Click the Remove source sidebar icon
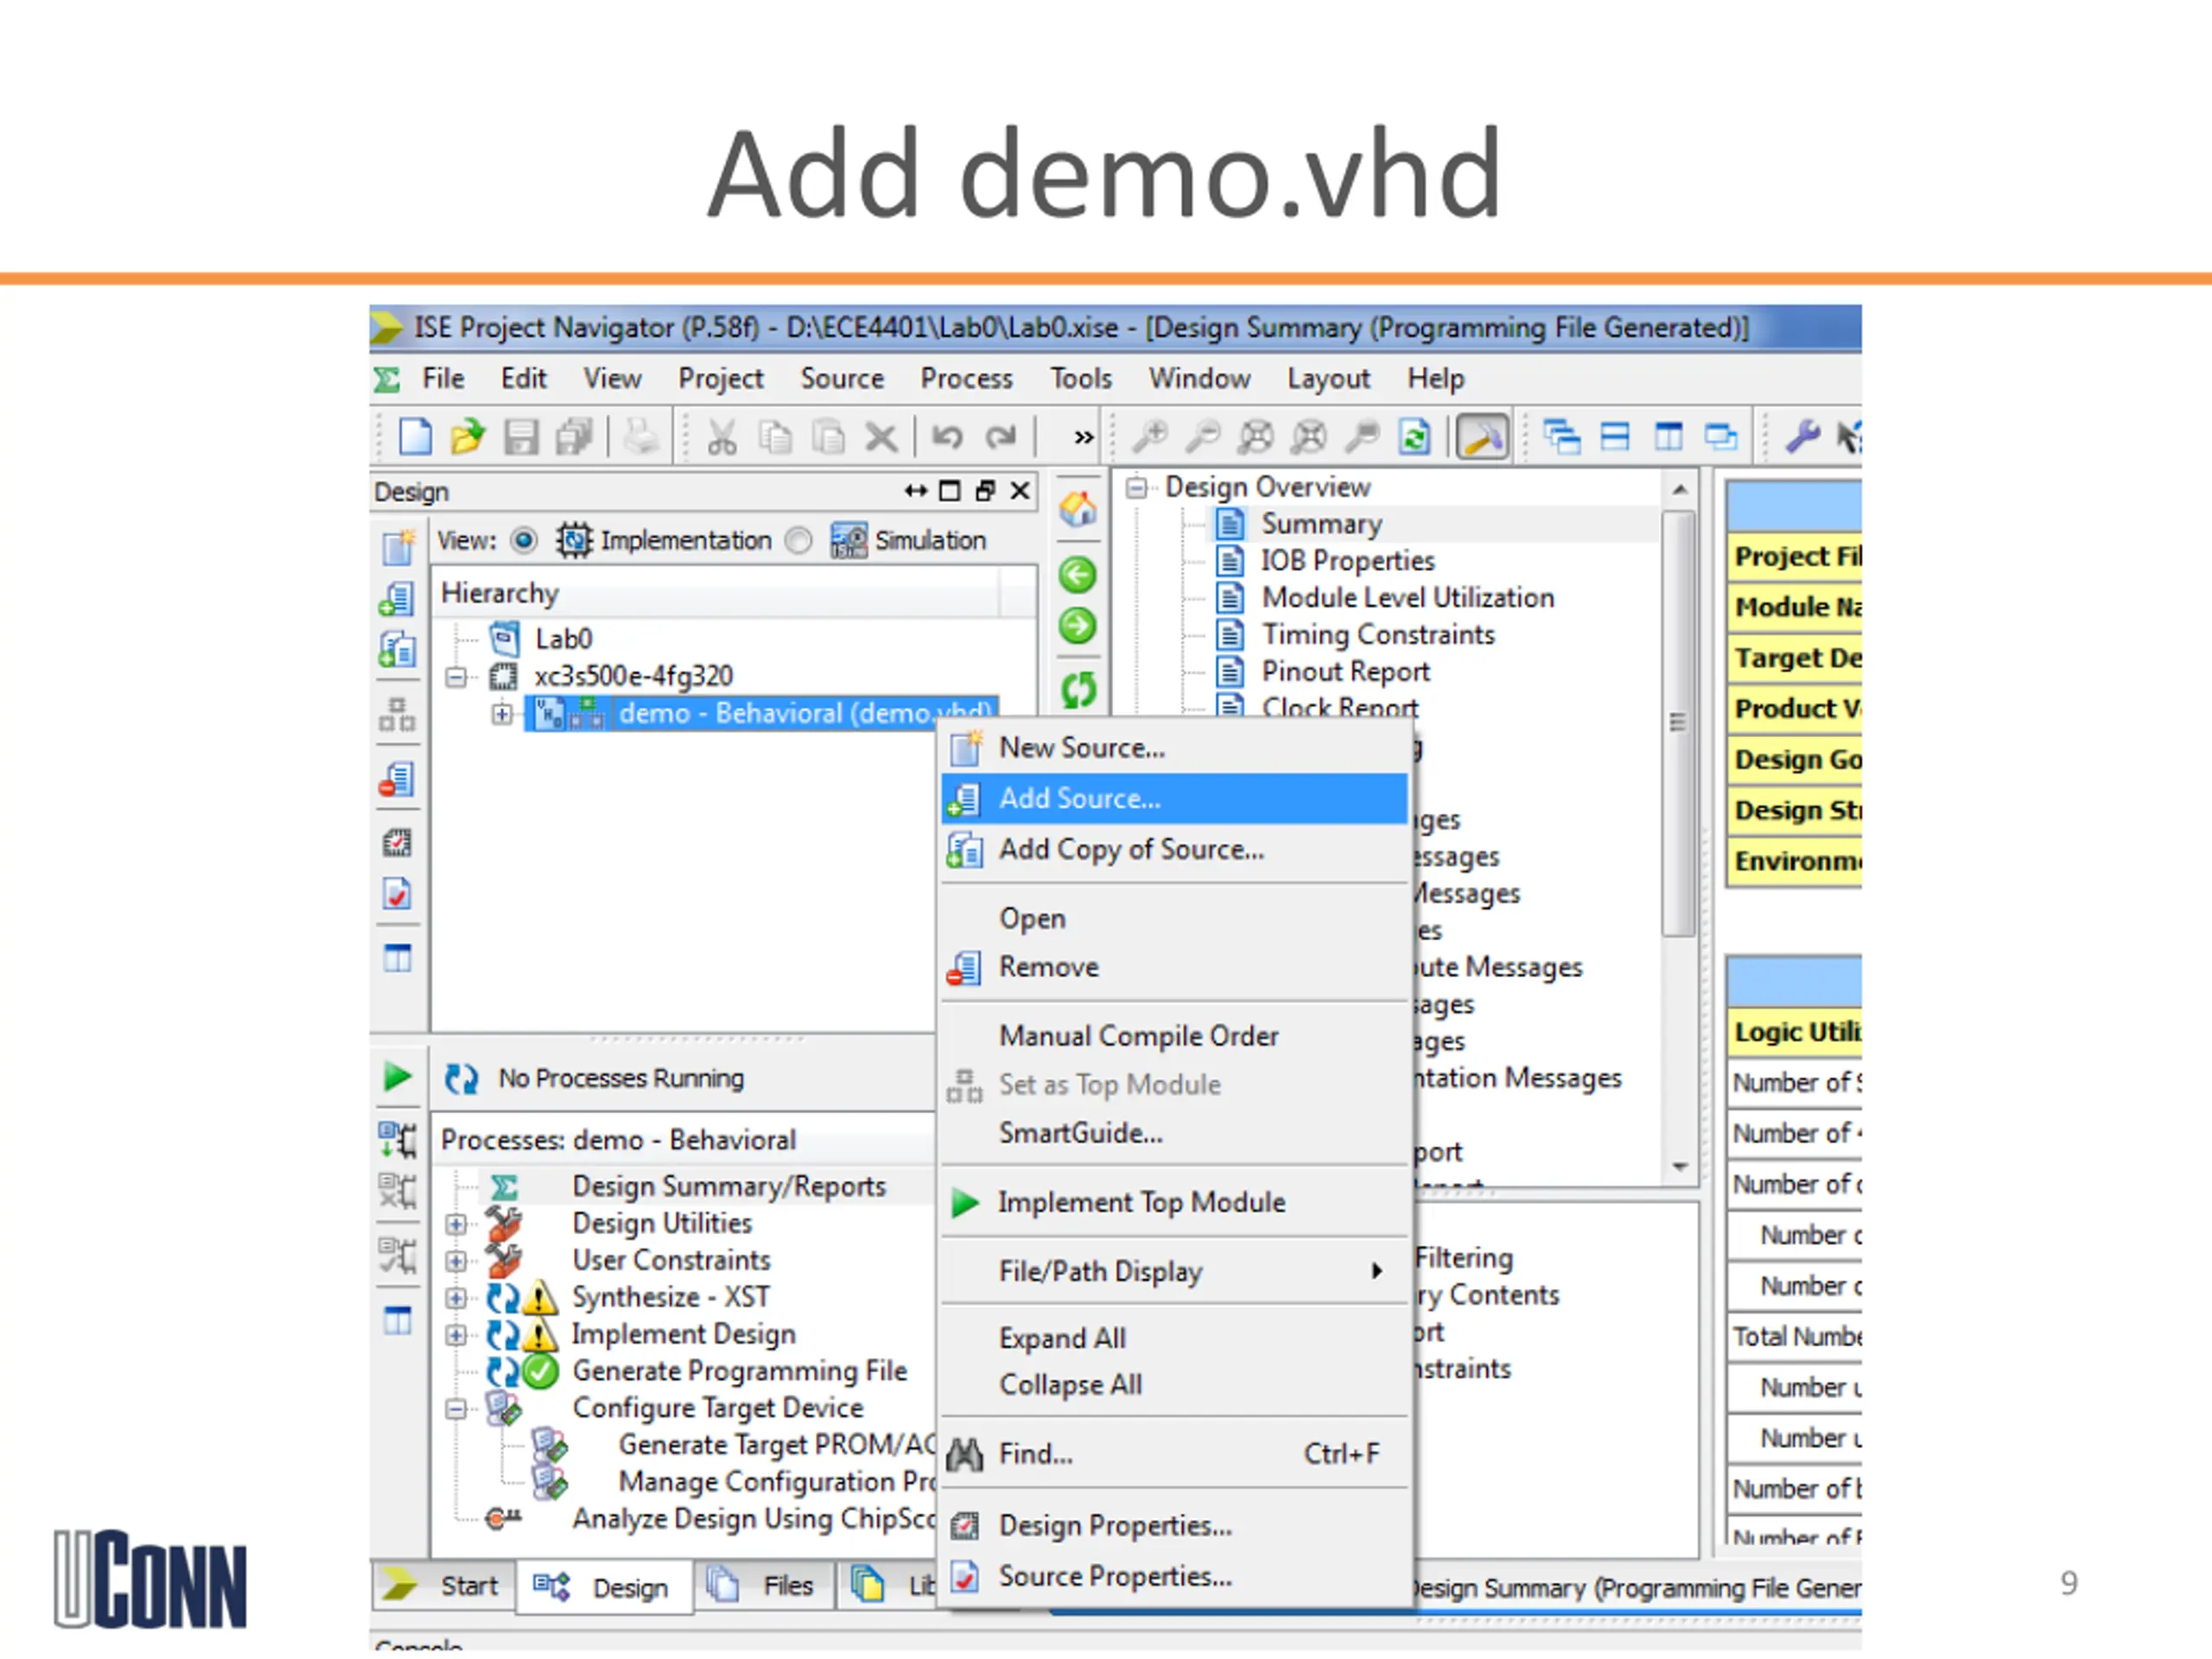2212x1659 pixels. [397, 779]
